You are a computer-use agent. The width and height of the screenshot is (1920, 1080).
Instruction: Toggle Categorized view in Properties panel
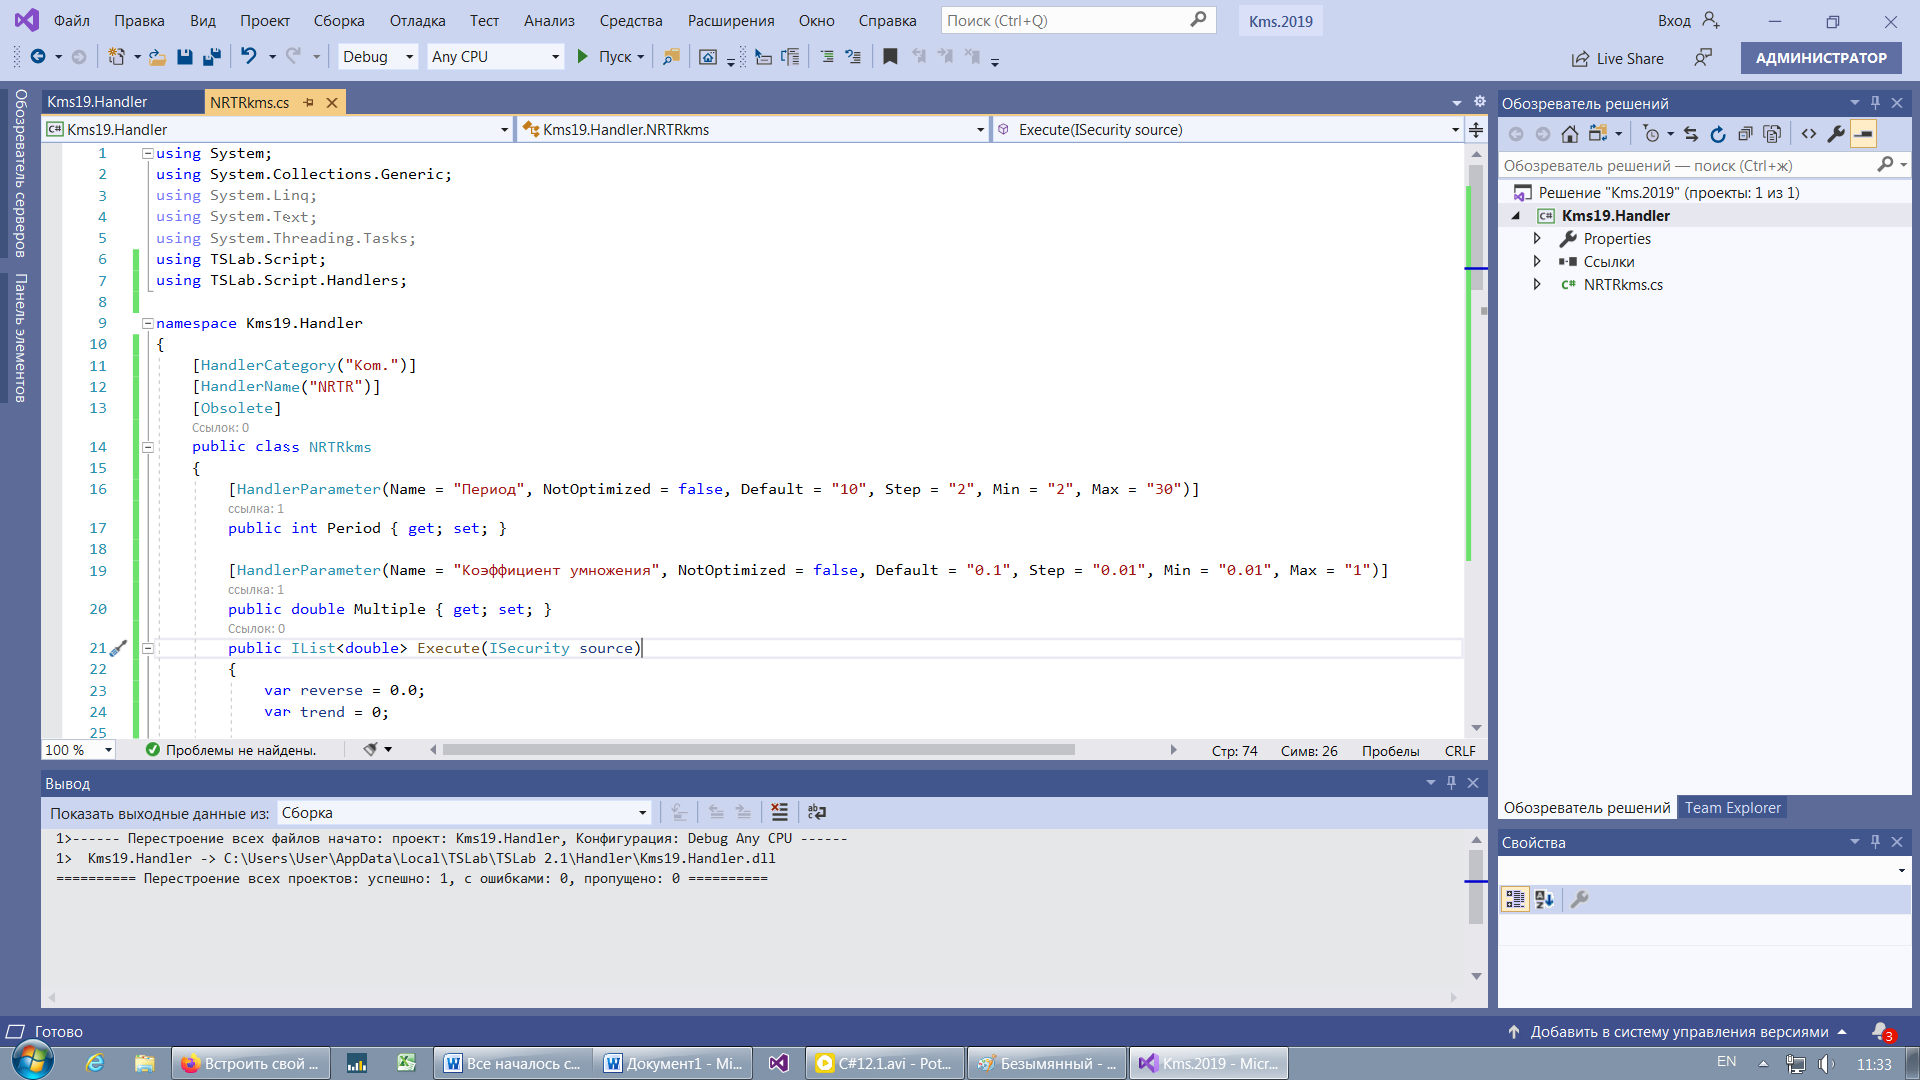[x=1515, y=899]
